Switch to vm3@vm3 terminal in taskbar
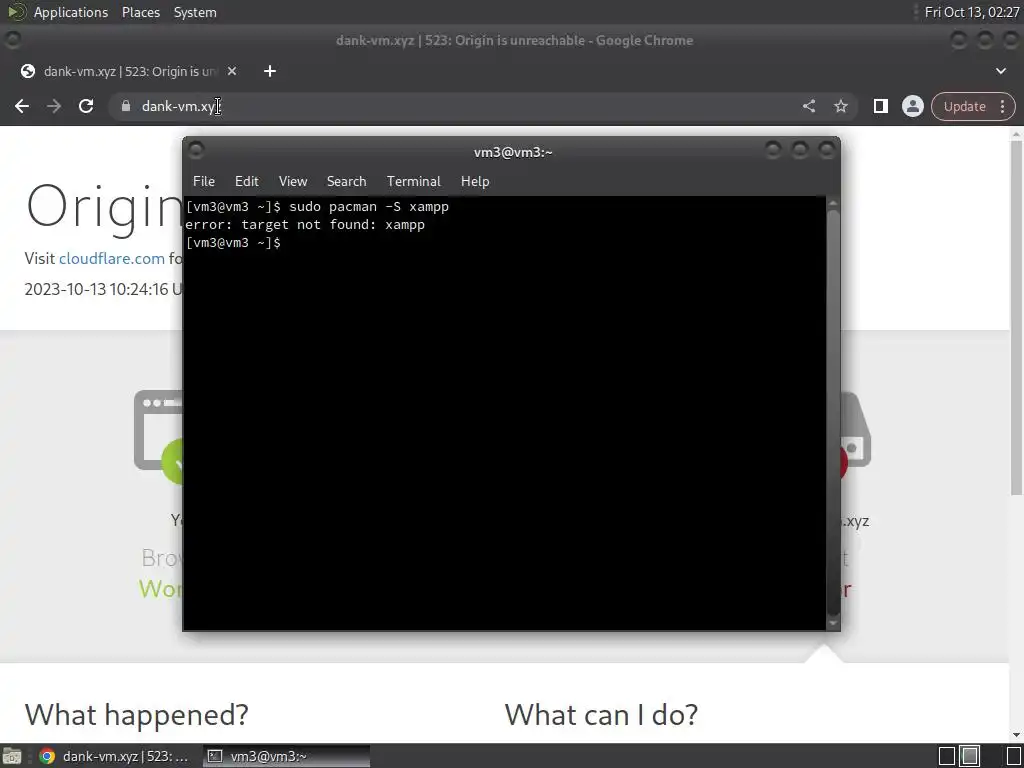Viewport: 1024px width, 768px height. click(x=286, y=756)
